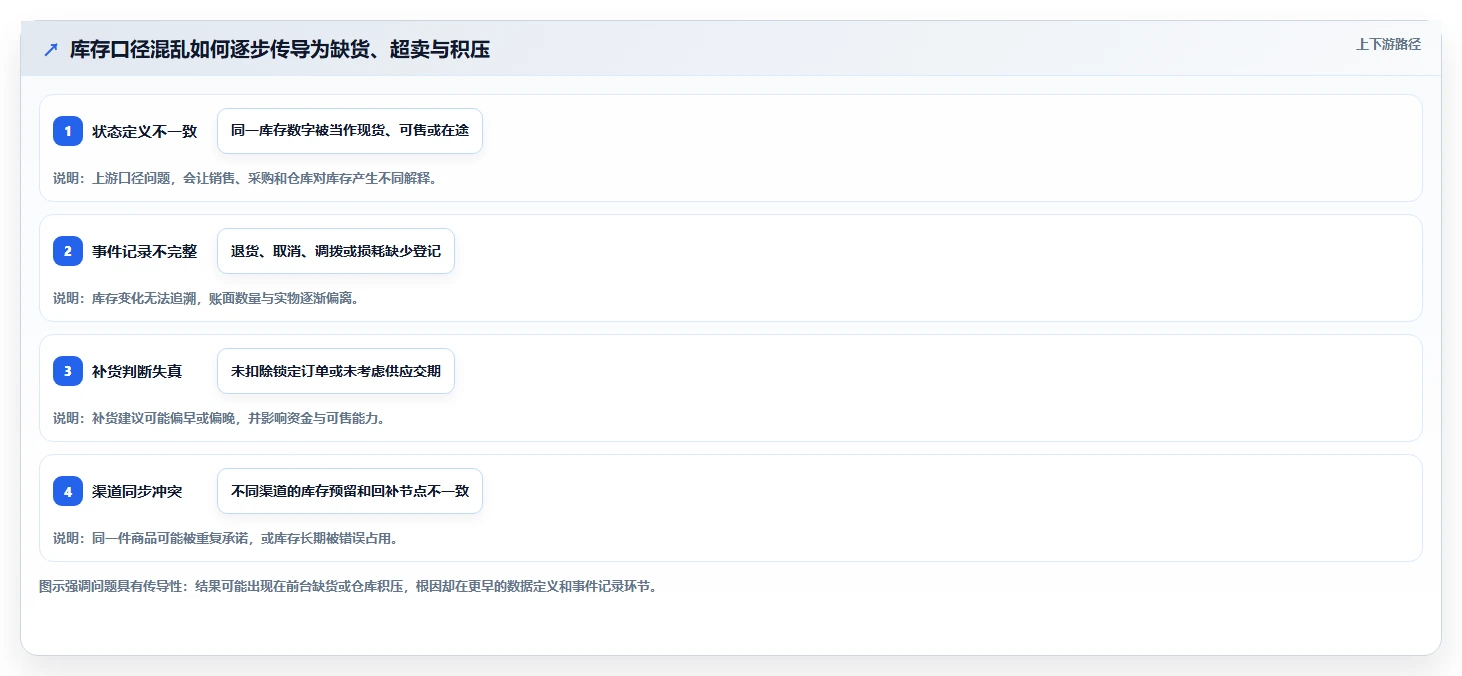Select the step 1 number badge
This screenshot has height=676, width=1462.
pyautogui.click(x=68, y=131)
